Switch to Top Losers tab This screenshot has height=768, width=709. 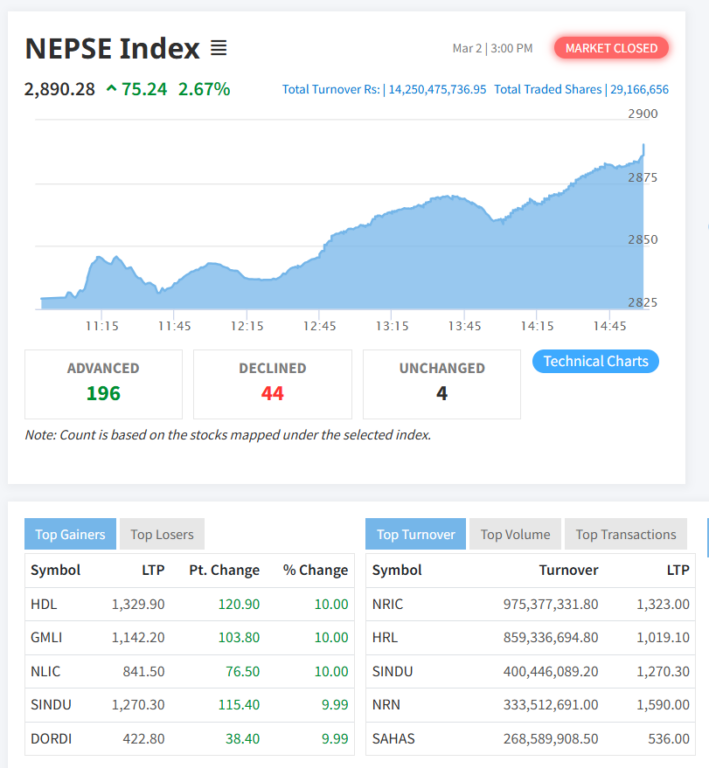tap(162, 534)
